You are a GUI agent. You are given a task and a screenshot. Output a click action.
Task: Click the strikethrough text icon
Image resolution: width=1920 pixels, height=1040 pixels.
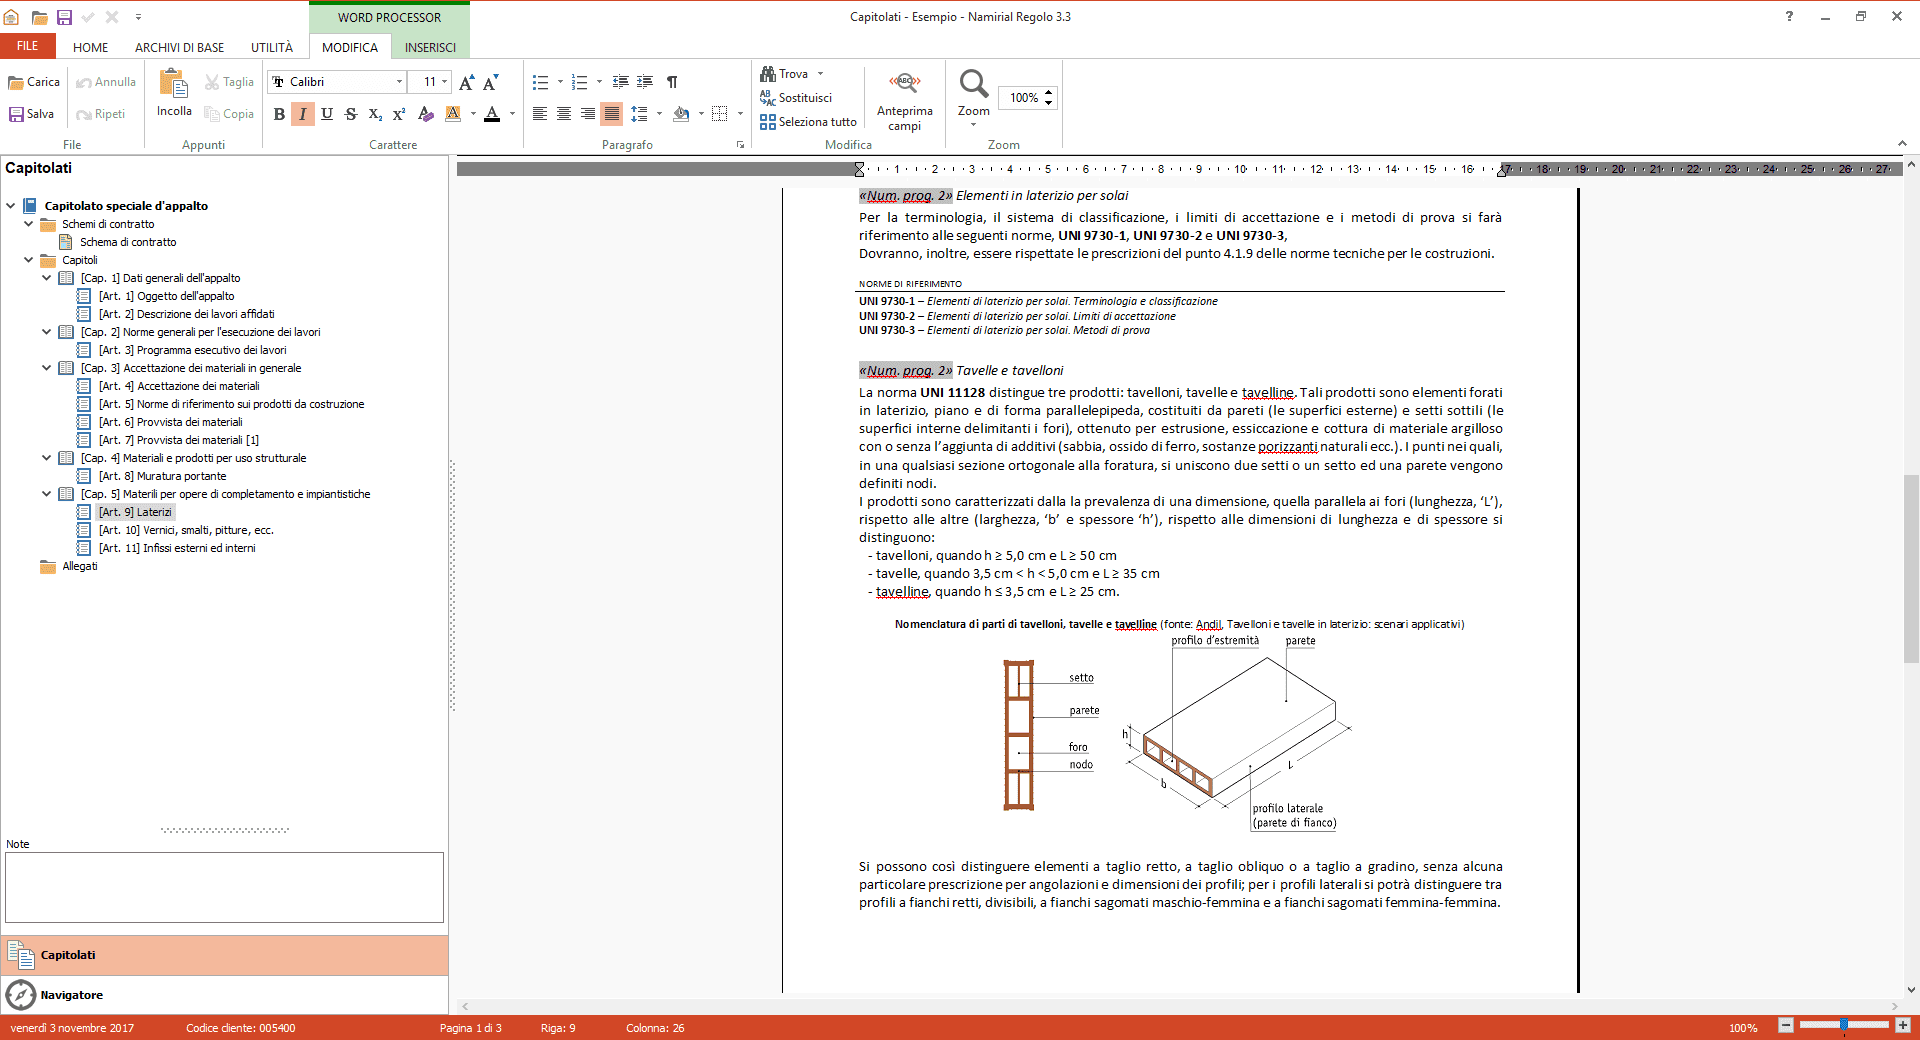pyautogui.click(x=351, y=114)
